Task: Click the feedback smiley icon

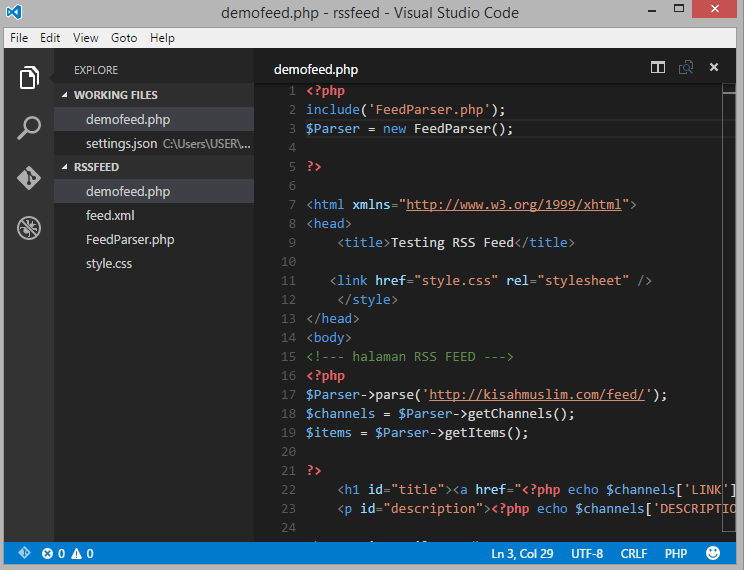Action: (713, 553)
